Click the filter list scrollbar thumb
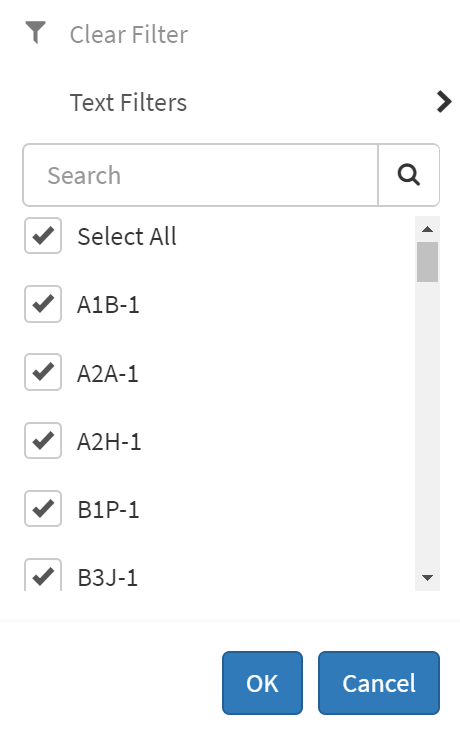The width and height of the screenshot is (460, 738). tap(428, 262)
